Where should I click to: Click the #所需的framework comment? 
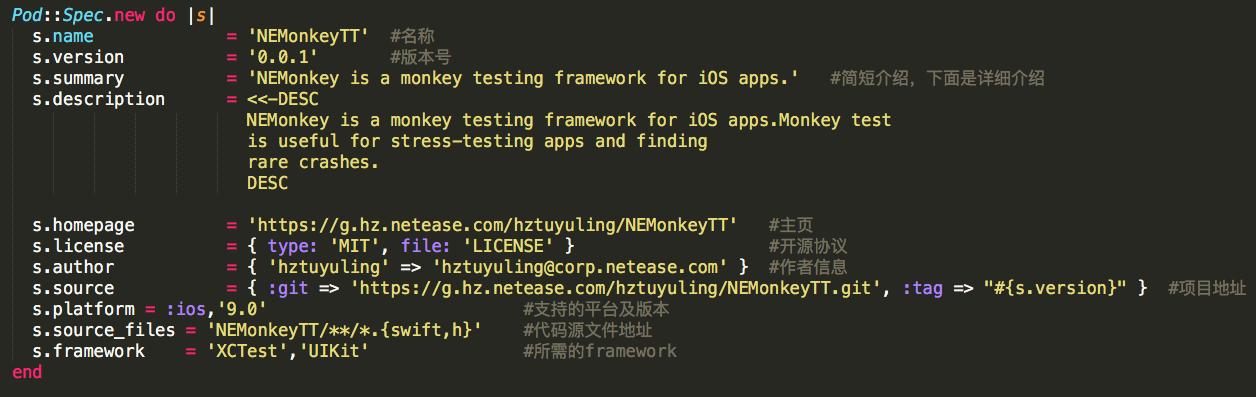[x=600, y=351]
